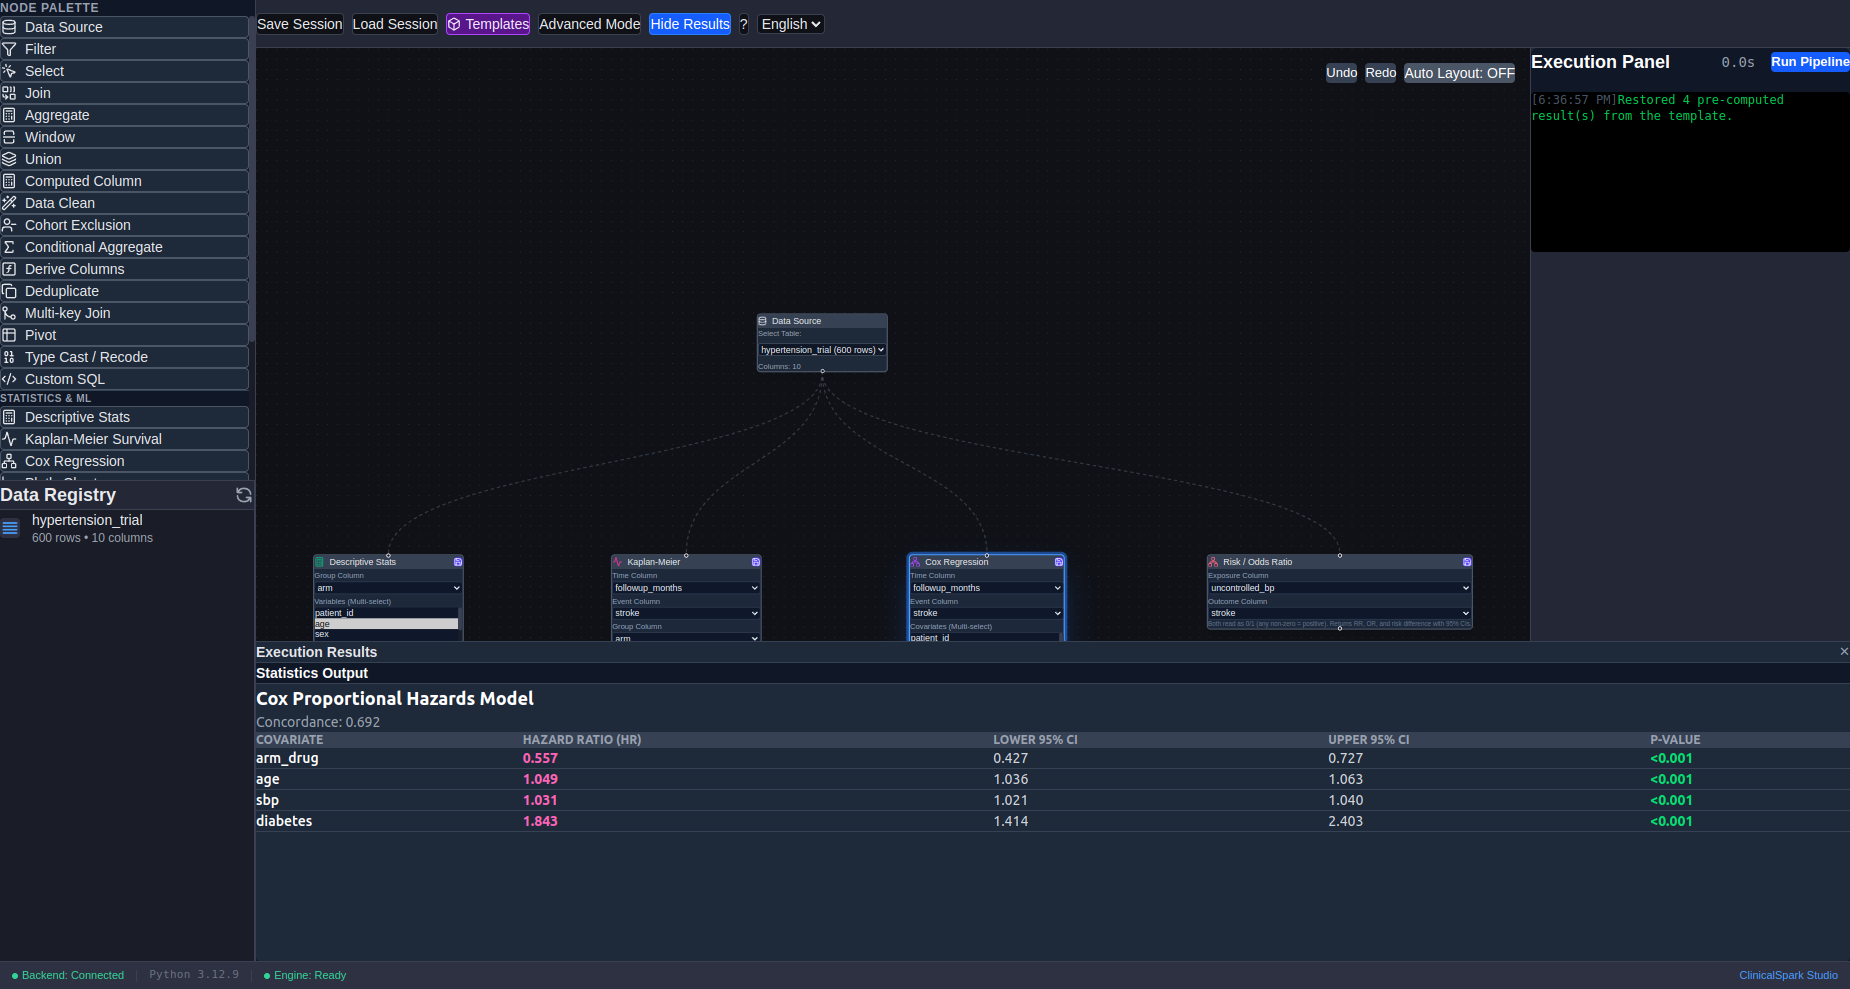The image size is (1850, 989).
Task: Click the Cohort Exclusion icon
Action: point(9,225)
